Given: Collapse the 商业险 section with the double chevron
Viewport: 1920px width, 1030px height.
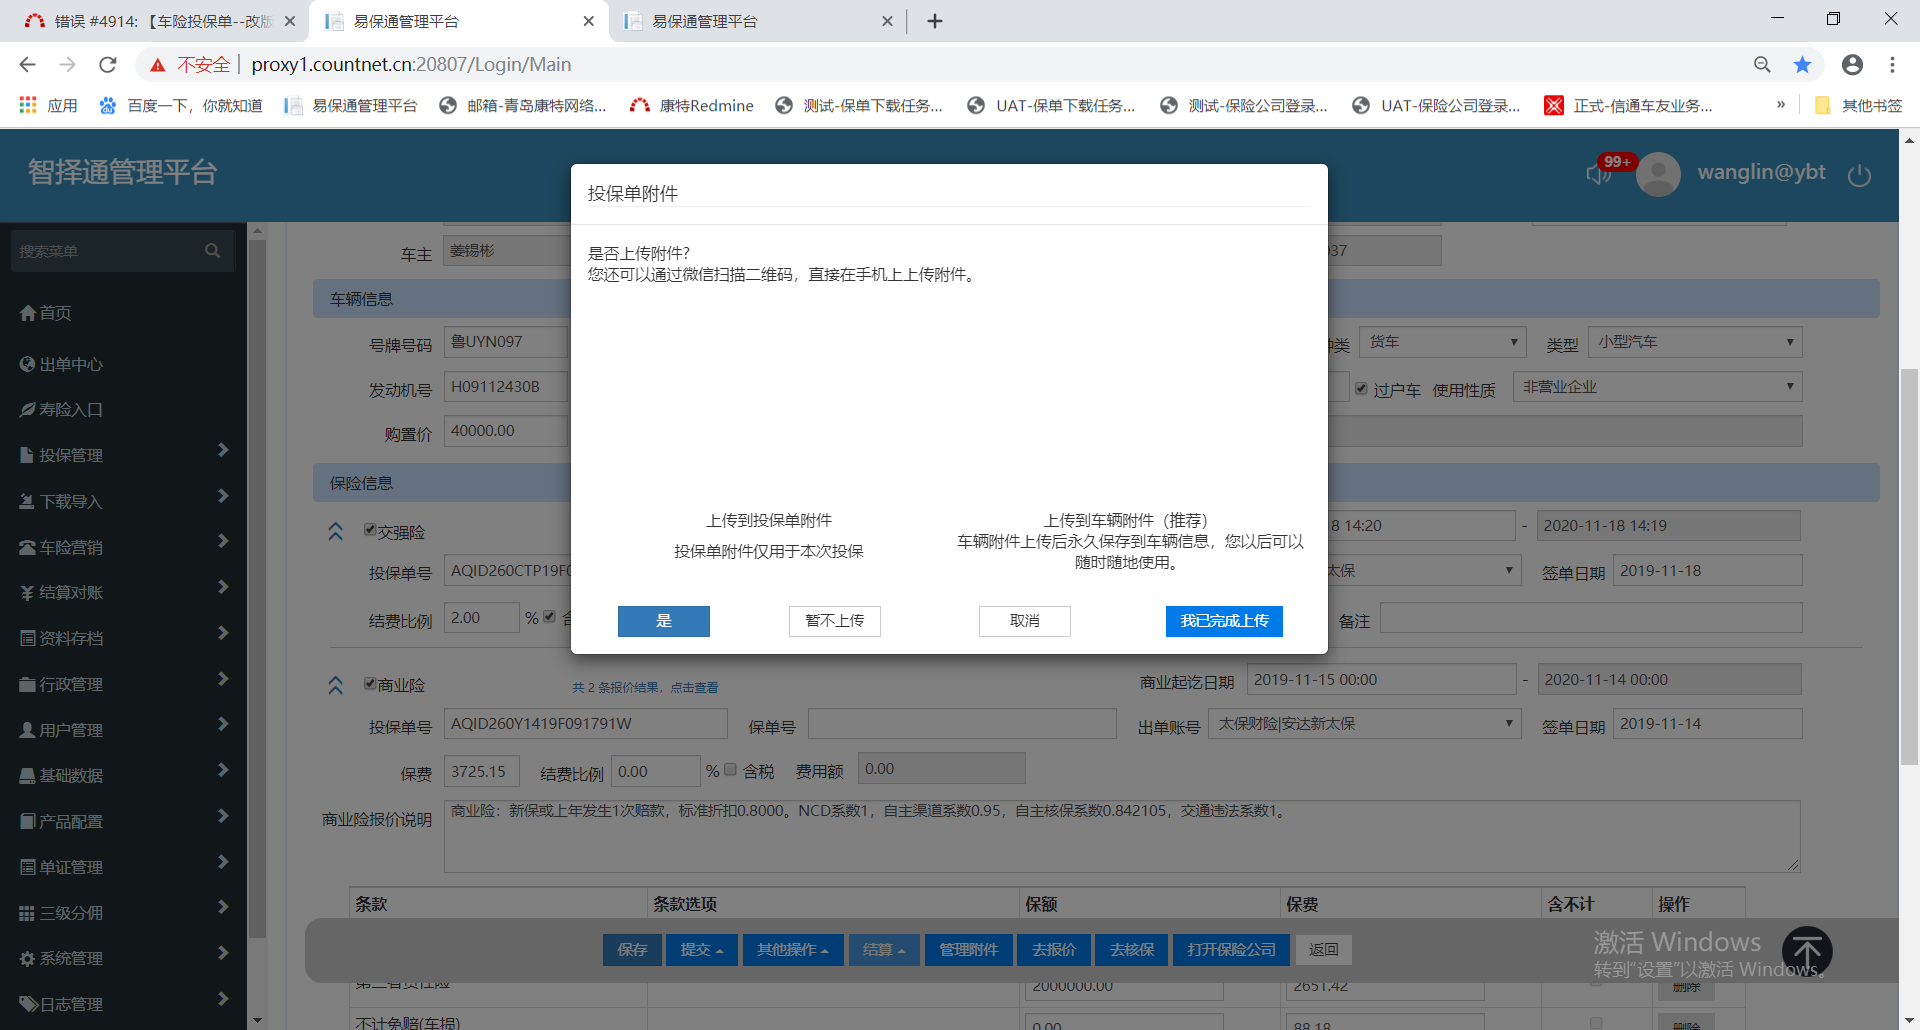Looking at the screenshot, I should [x=336, y=685].
